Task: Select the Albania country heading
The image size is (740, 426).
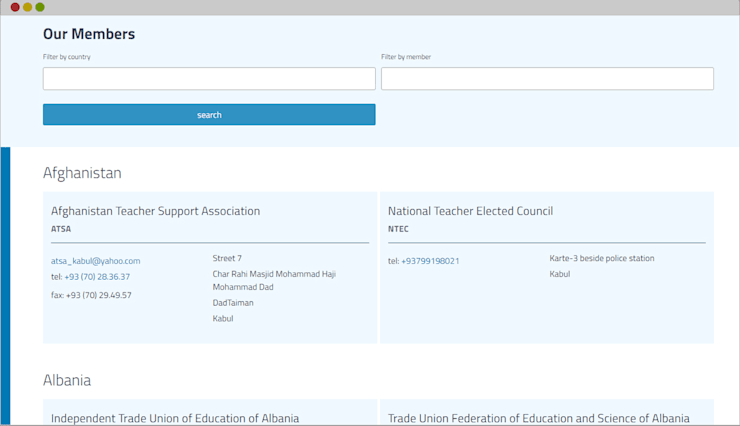Action: [67, 380]
